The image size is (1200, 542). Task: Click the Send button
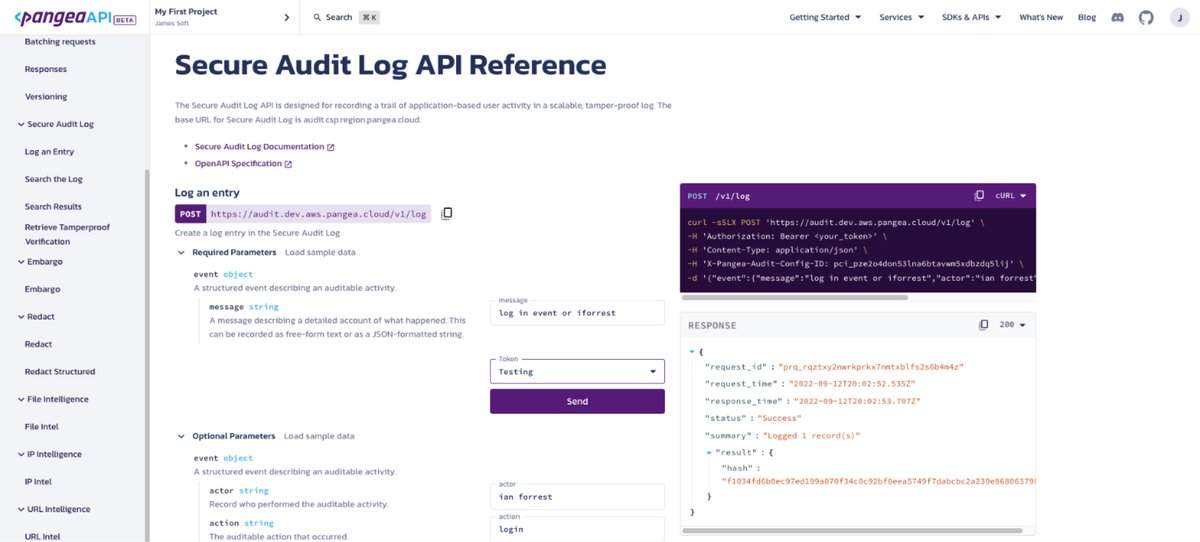pyautogui.click(x=577, y=401)
